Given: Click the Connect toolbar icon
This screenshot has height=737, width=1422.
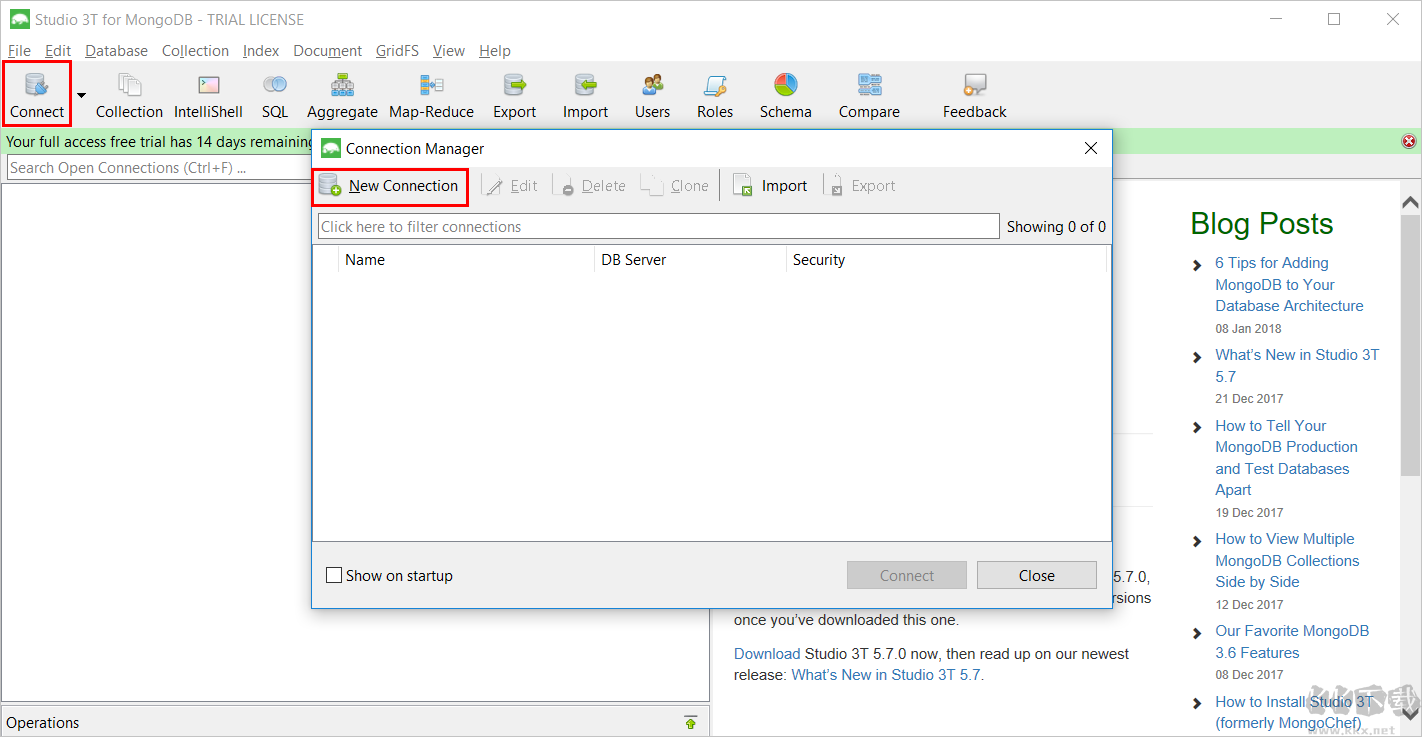Looking at the screenshot, I should (37, 95).
